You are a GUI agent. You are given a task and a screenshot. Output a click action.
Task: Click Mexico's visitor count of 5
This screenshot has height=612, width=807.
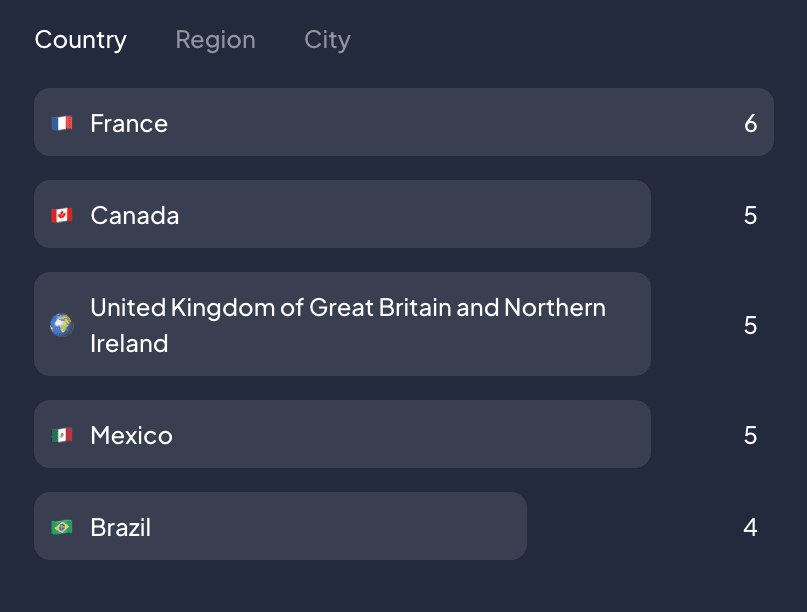point(750,435)
